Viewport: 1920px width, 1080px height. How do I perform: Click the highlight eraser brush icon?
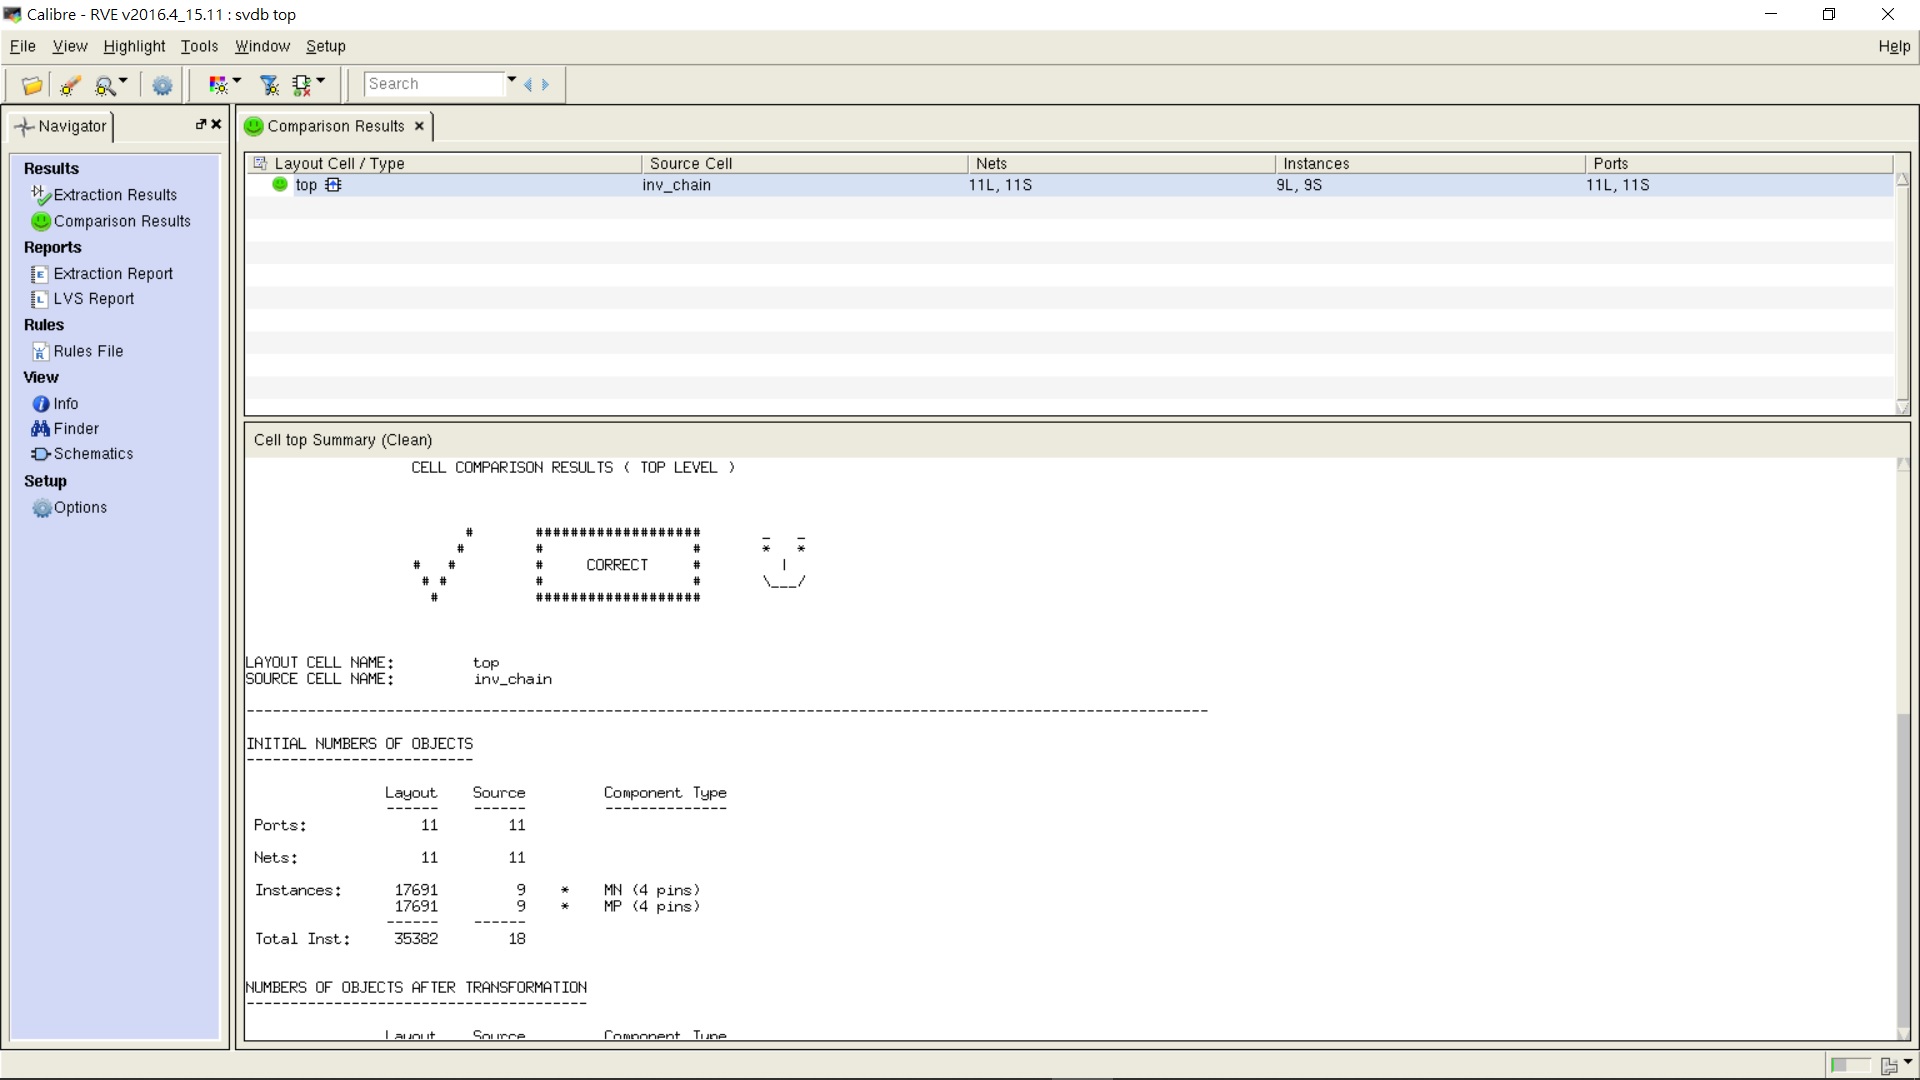[x=69, y=85]
